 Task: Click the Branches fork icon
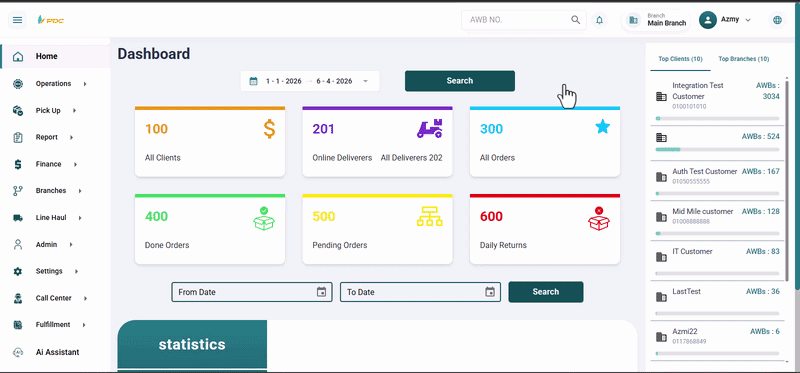[x=18, y=191]
